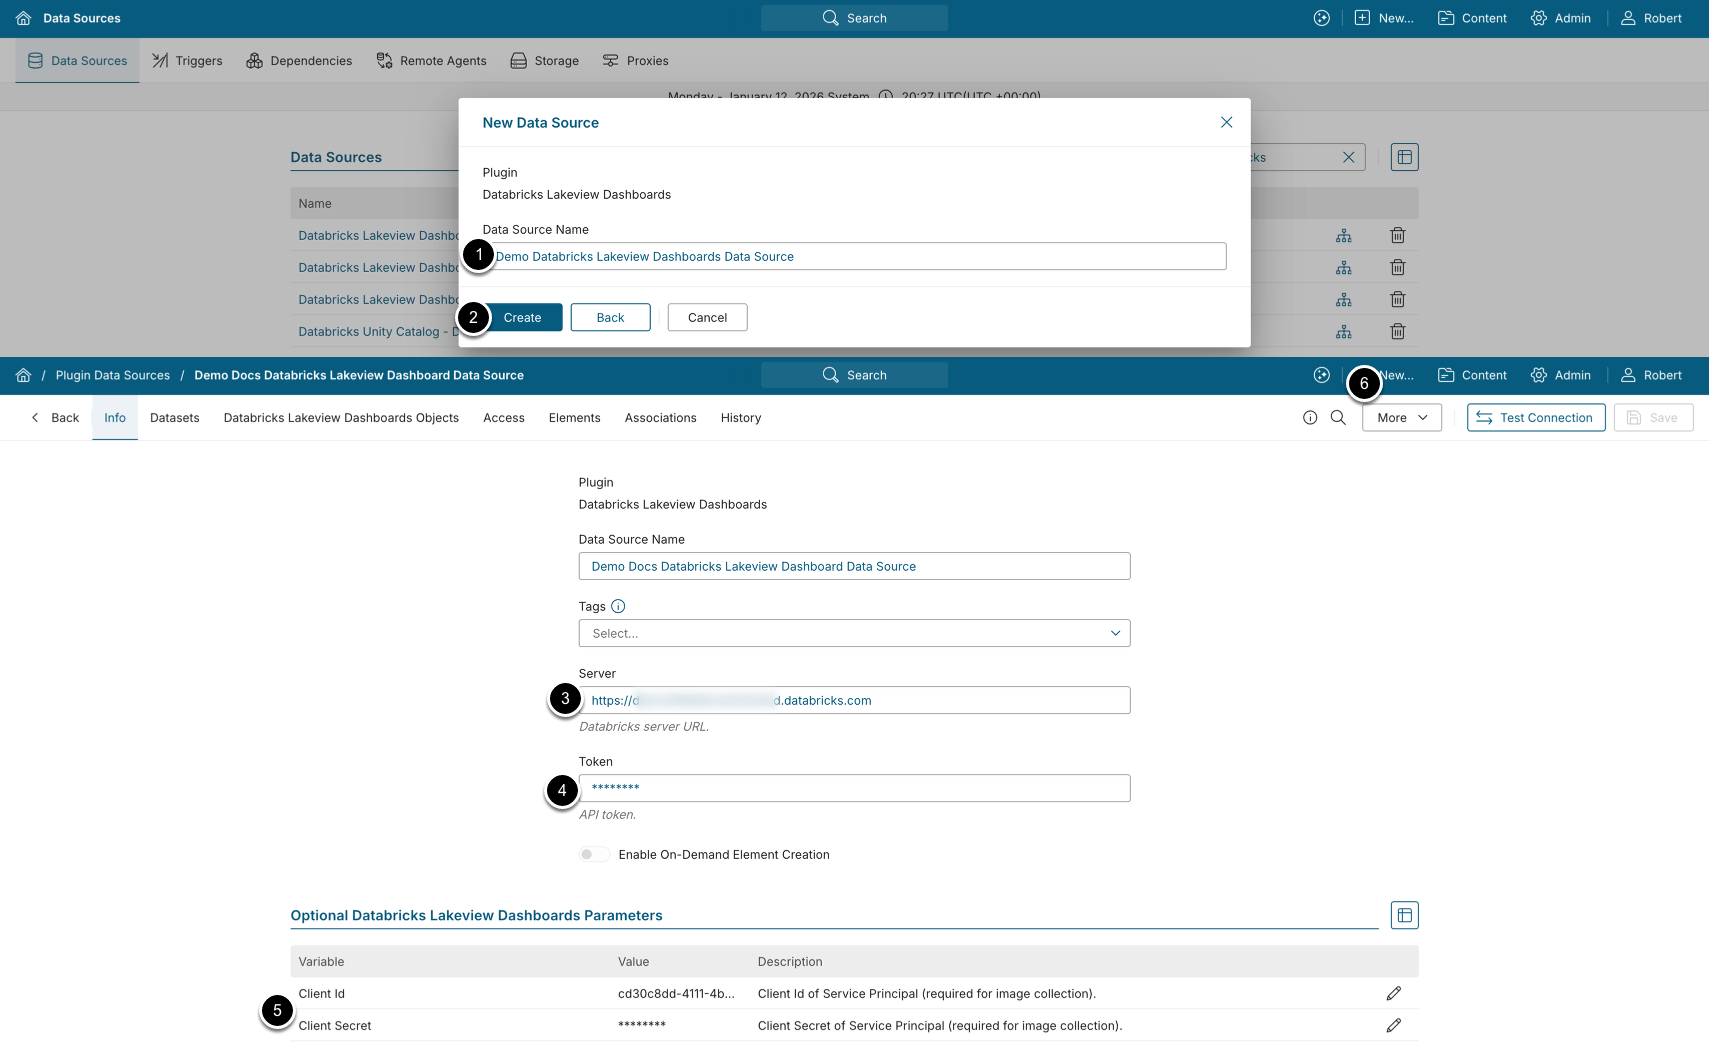Click hierarchy icon in Databricks Unity Catalog row
The height and width of the screenshot is (1051, 1709).
click(1343, 331)
